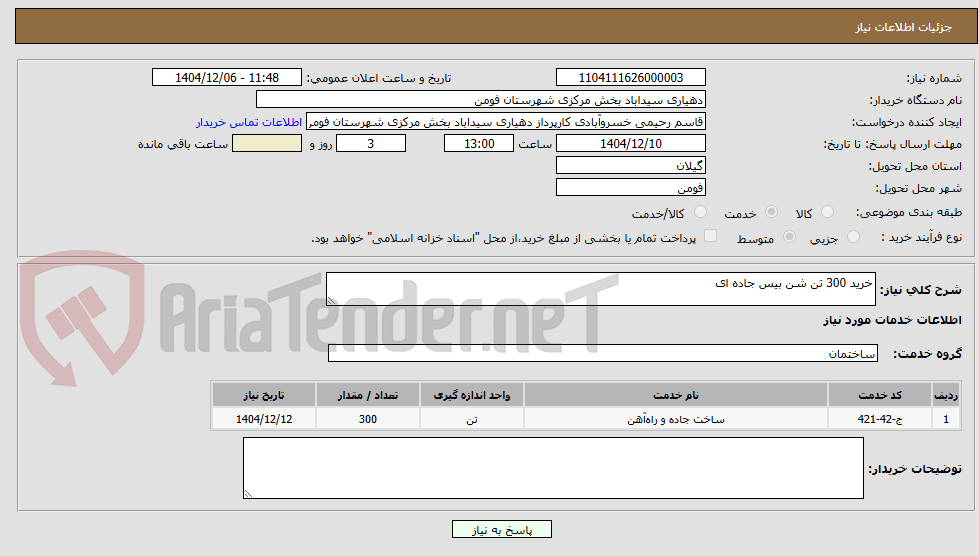This screenshot has height=556, width=979.
Task: Click the پاسخ به نیاز button
Action: (501, 529)
